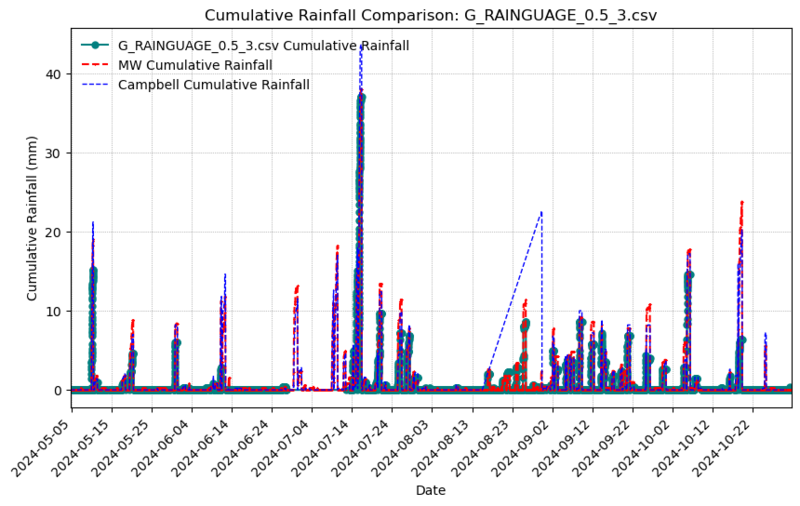Click the red dashed legend swatch
Image resolution: width=800 pixels, height=506 pixels.
tap(95, 65)
